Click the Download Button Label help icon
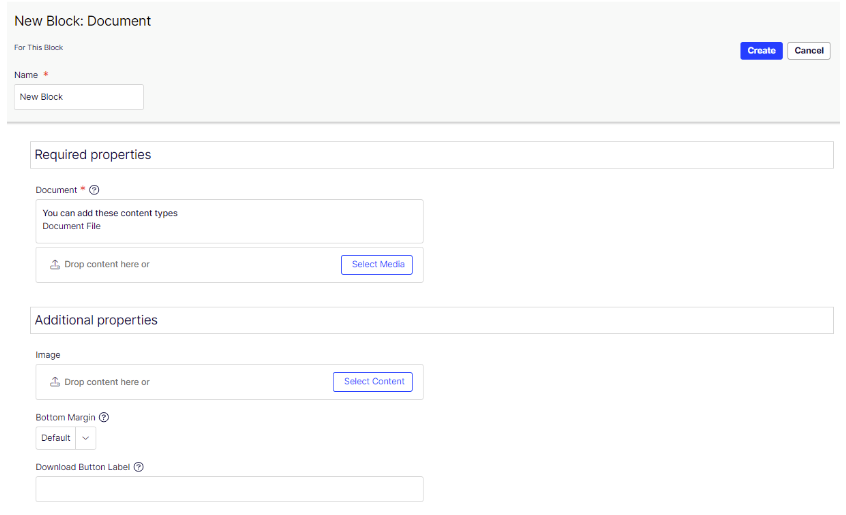This screenshot has width=846, height=515. pos(139,467)
